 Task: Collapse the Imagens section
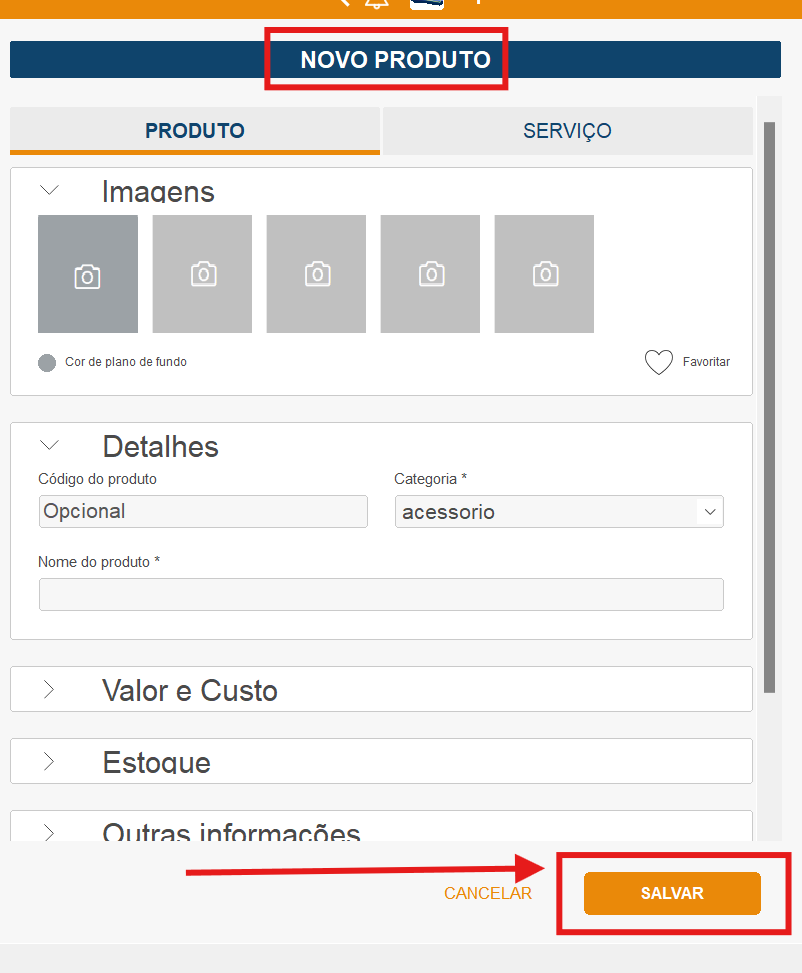[49, 190]
